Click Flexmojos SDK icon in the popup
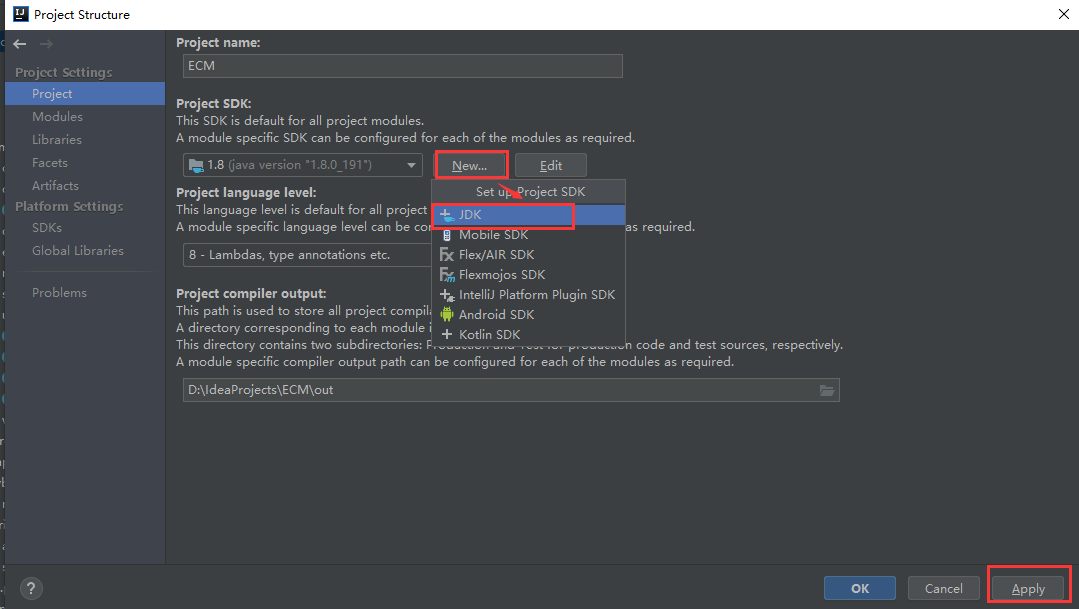The width and height of the screenshot is (1079, 609). click(x=447, y=275)
